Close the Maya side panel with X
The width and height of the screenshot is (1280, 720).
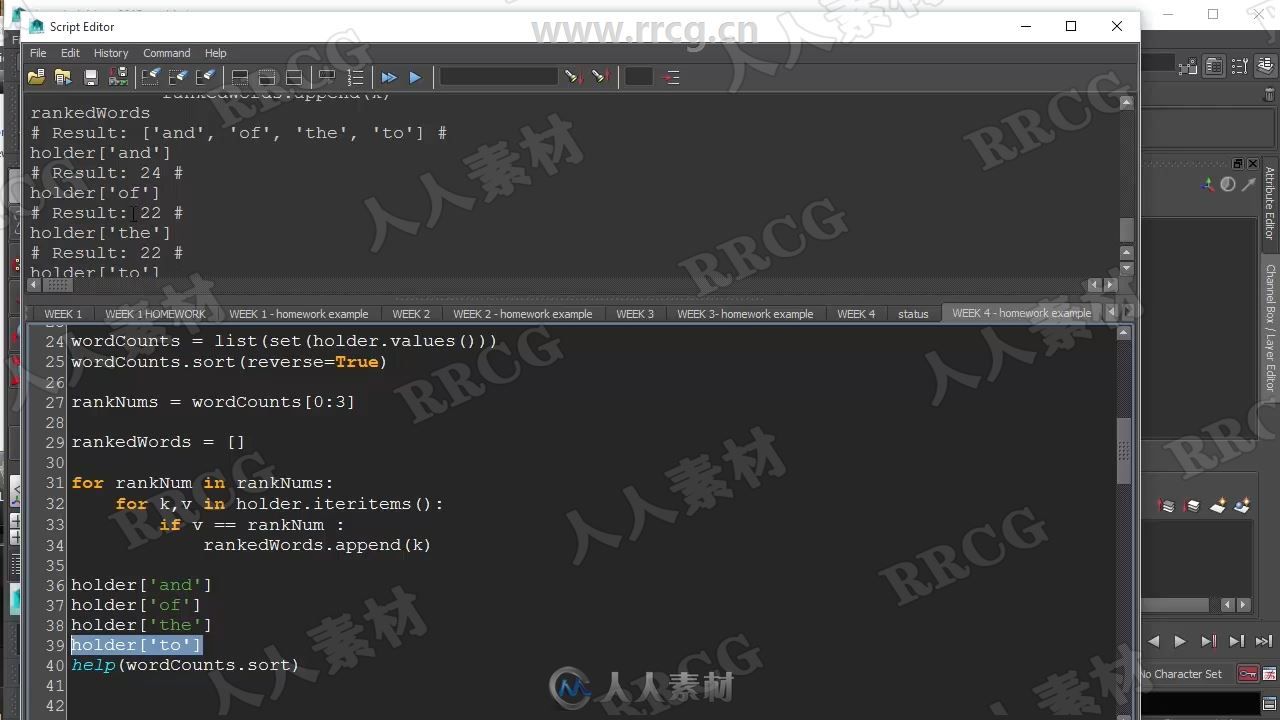tap(1251, 163)
